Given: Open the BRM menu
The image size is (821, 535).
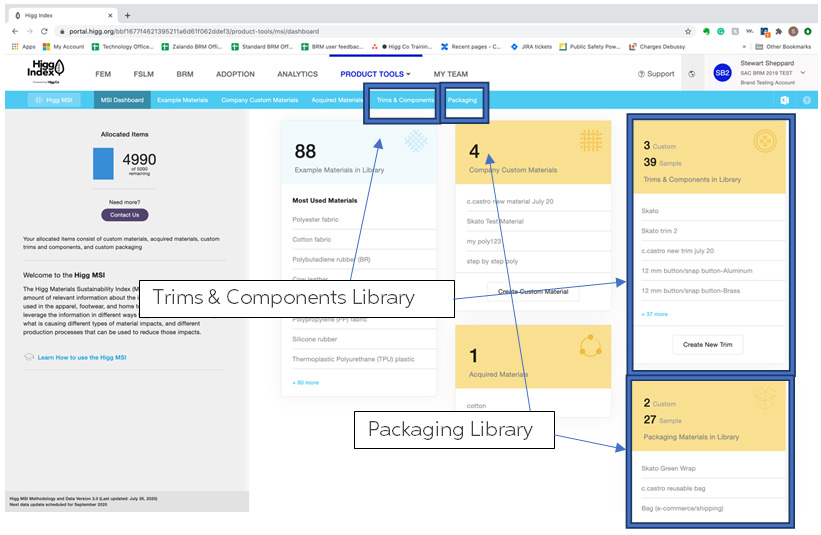Looking at the screenshot, I should (x=185, y=74).
